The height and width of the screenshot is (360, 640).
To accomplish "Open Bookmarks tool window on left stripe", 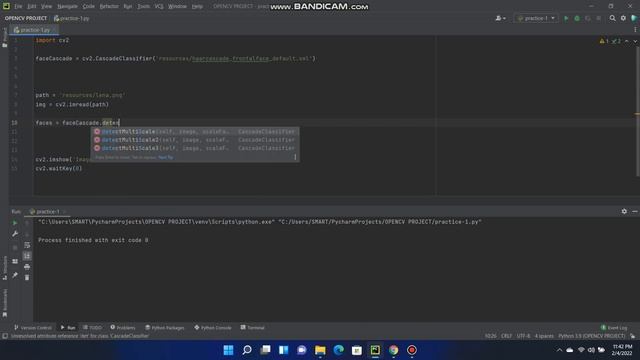I will (x=5, y=303).
